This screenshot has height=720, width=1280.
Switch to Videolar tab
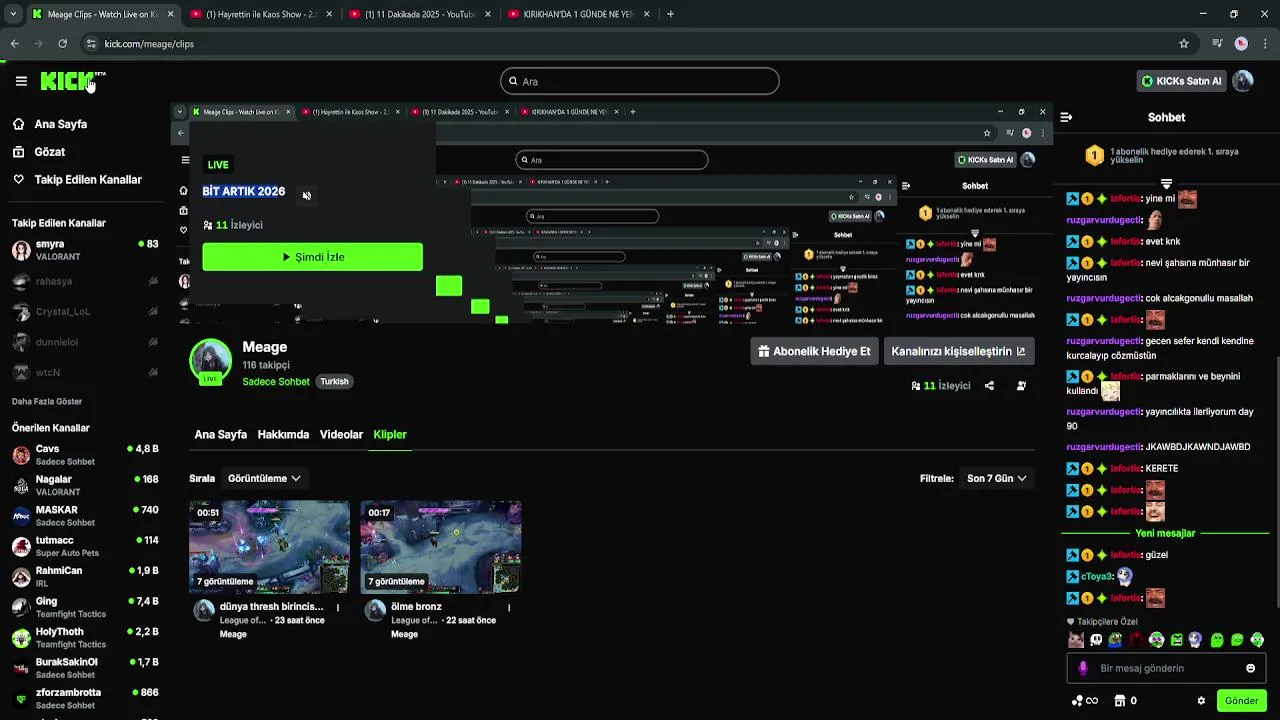pyautogui.click(x=341, y=435)
